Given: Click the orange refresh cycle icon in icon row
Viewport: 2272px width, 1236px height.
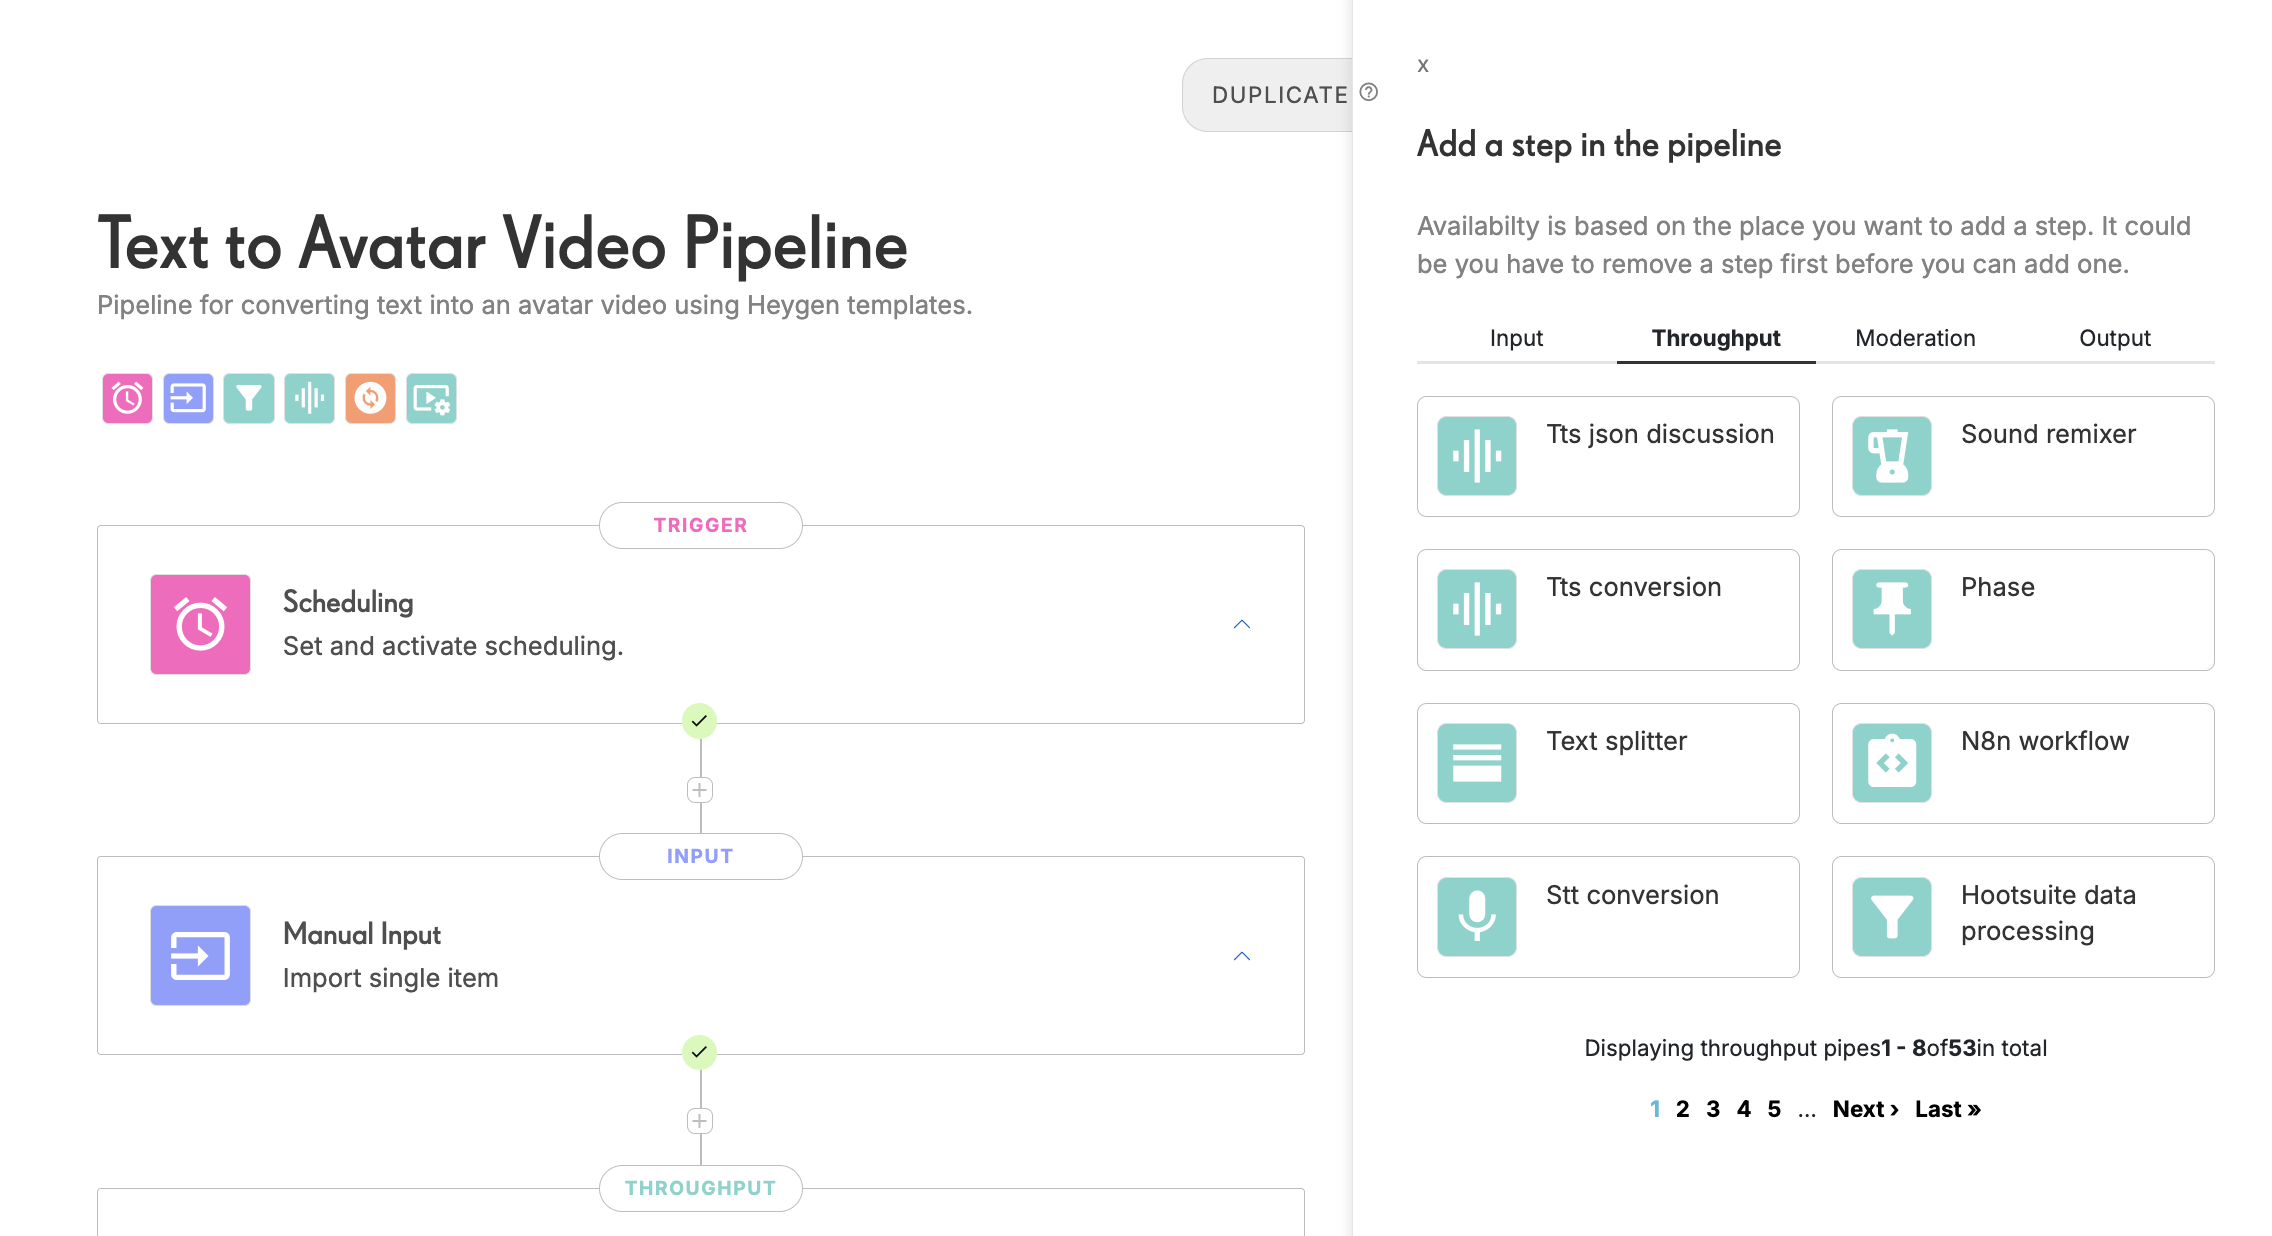Looking at the screenshot, I should 370,399.
